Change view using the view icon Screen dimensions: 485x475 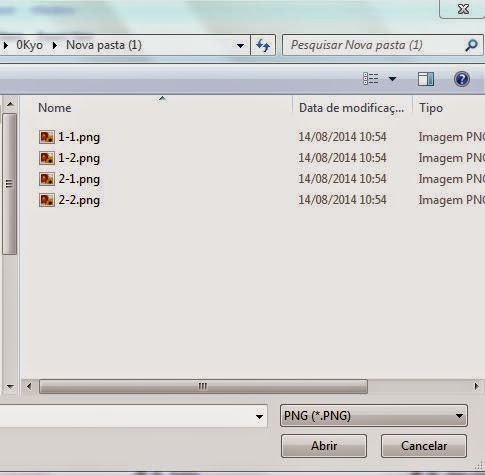(370, 79)
